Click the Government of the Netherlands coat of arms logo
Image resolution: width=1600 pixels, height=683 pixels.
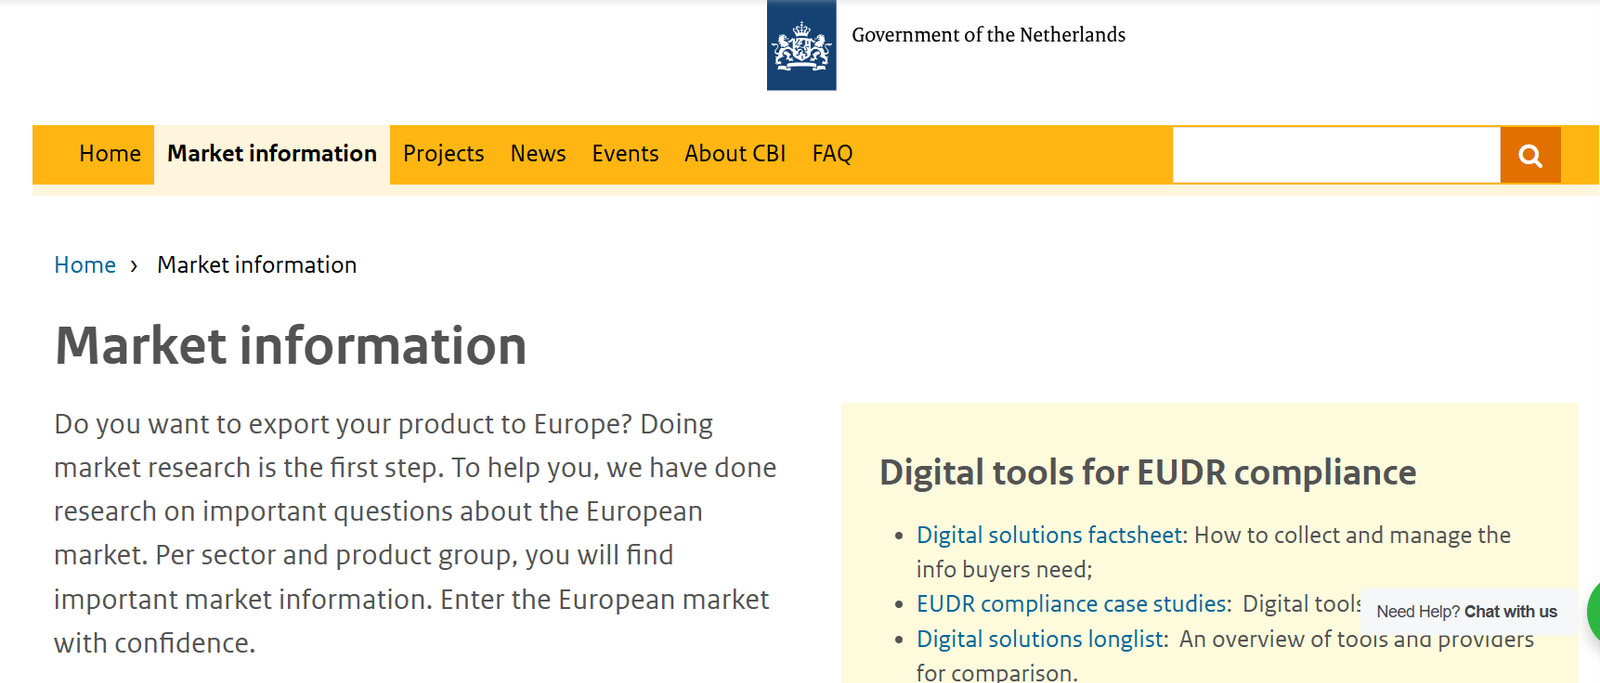coord(801,46)
